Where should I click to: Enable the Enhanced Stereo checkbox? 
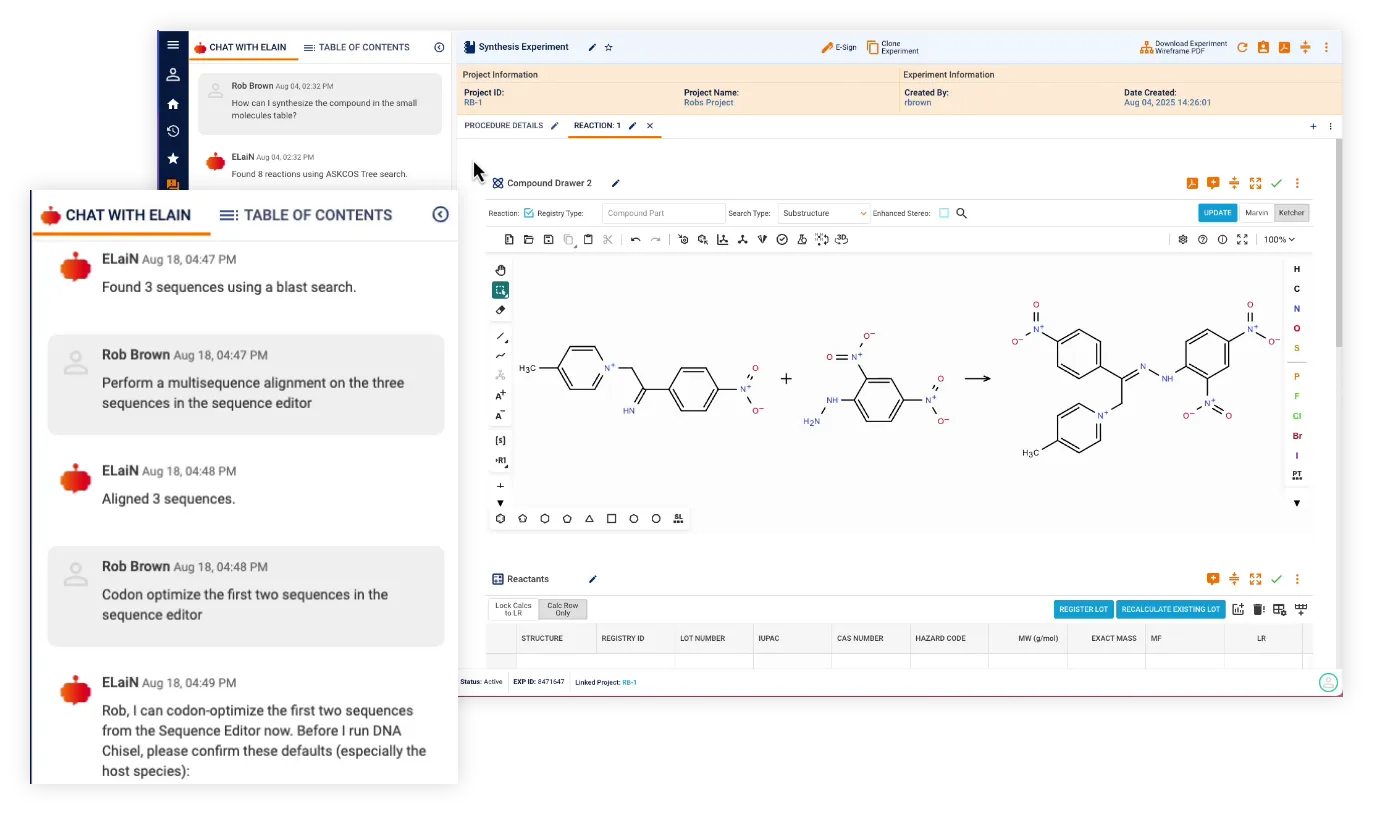(944, 213)
